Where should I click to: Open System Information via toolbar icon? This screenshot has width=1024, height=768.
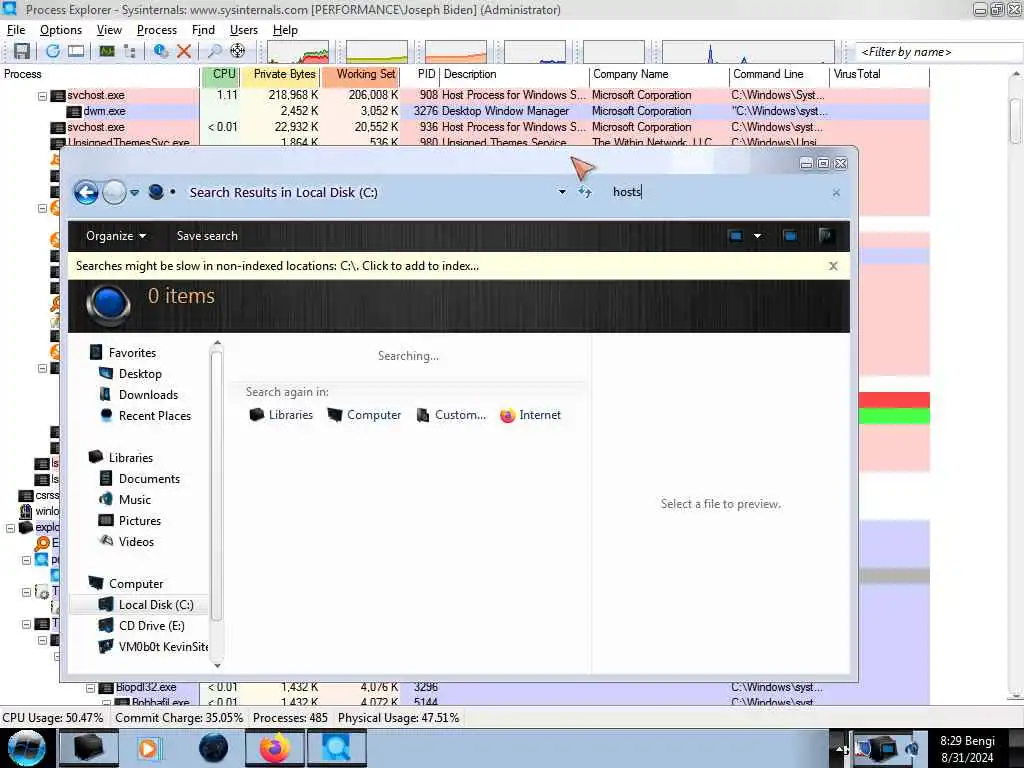pyautogui.click(x=106, y=51)
